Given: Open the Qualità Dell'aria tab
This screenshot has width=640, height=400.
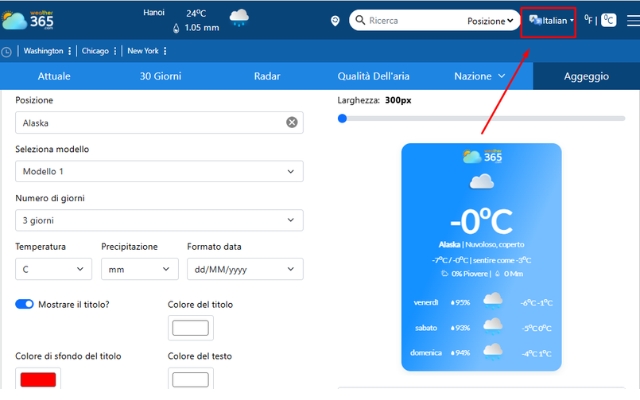Looking at the screenshot, I should [x=373, y=76].
